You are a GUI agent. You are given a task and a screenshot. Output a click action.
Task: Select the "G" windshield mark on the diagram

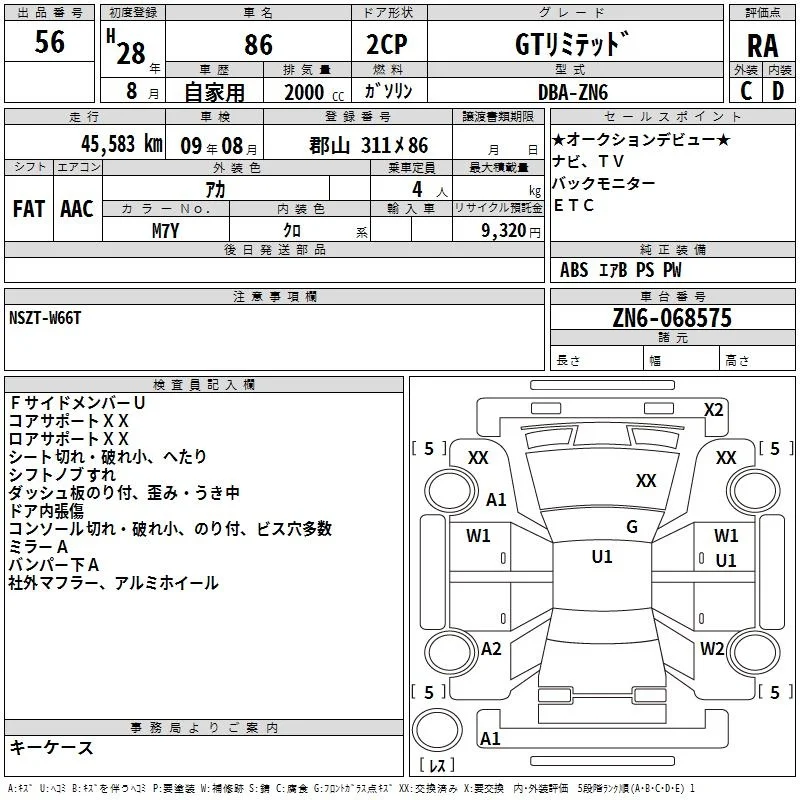(x=632, y=527)
